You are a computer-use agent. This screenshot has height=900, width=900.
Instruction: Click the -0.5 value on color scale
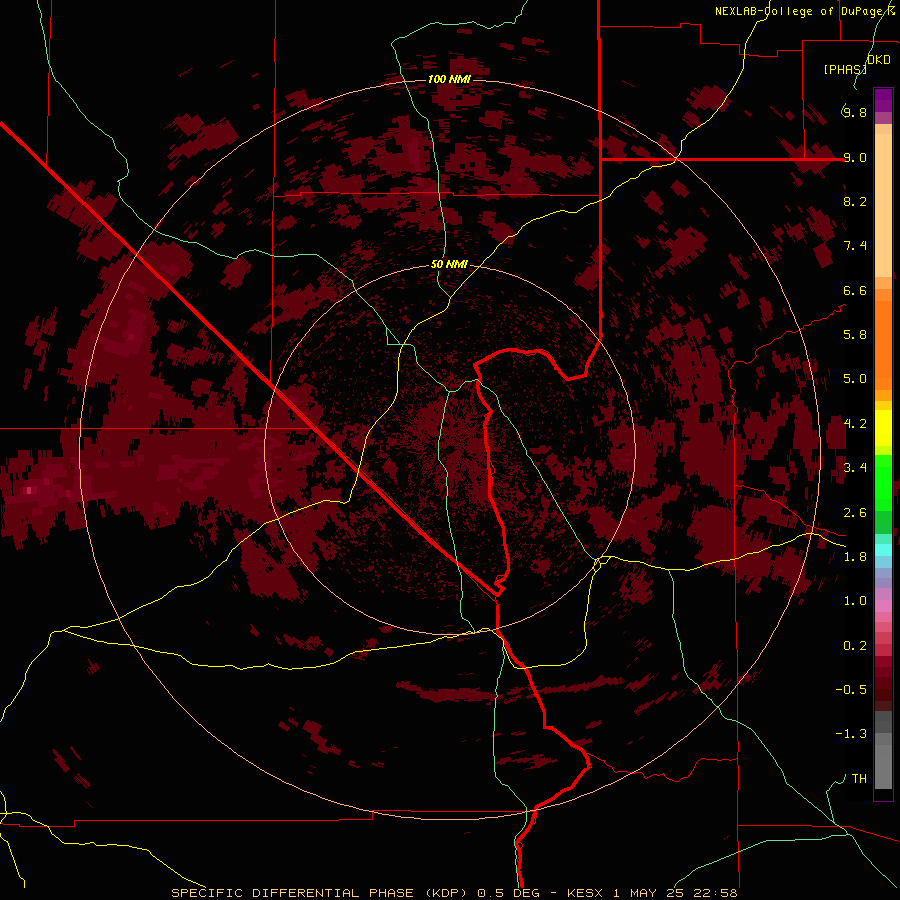[851, 689]
